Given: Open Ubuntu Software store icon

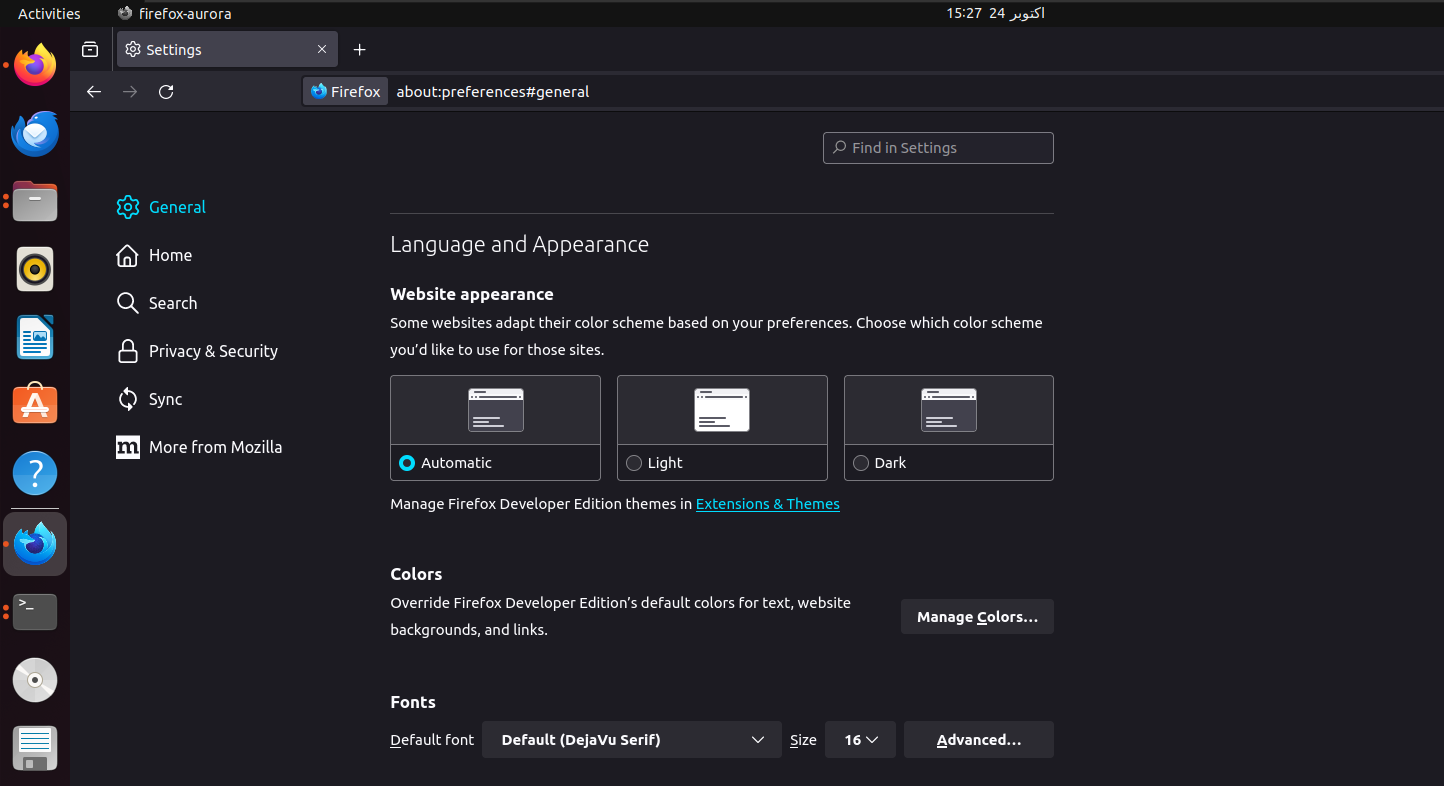Looking at the screenshot, I should (x=35, y=404).
